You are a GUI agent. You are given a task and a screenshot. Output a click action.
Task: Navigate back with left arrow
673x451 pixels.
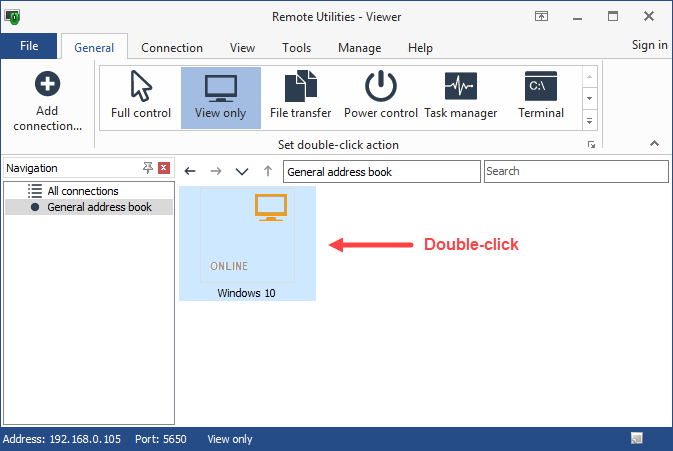[x=191, y=171]
